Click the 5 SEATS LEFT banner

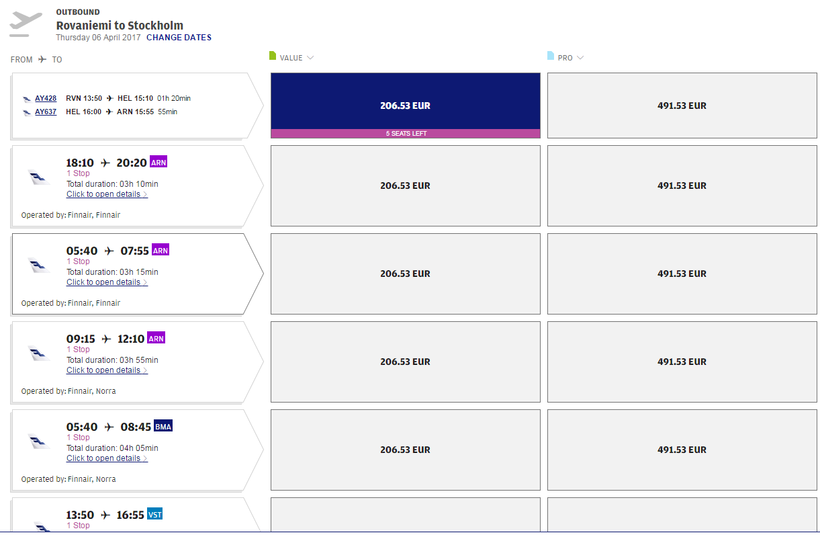tap(405, 133)
